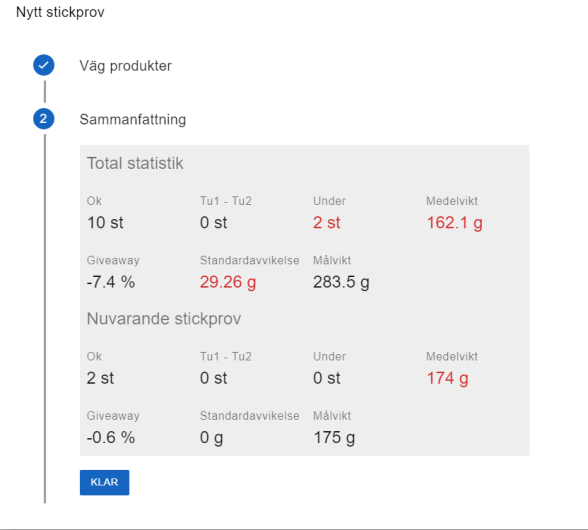
Task: Click current sample Standardavvikelse 0 g
Action: click(212, 438)
